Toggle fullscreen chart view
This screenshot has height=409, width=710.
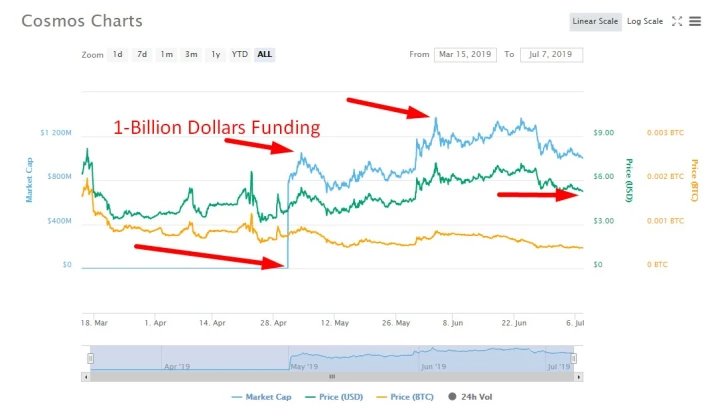676,21
